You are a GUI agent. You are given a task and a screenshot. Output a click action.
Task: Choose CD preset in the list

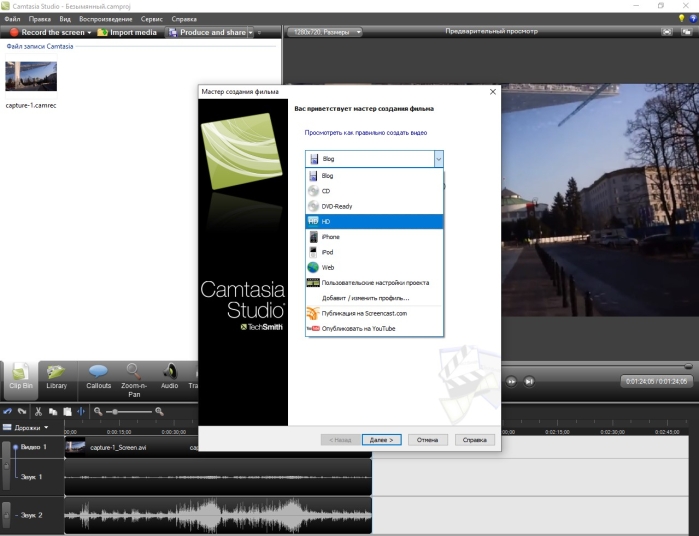[x=374, y=191]
